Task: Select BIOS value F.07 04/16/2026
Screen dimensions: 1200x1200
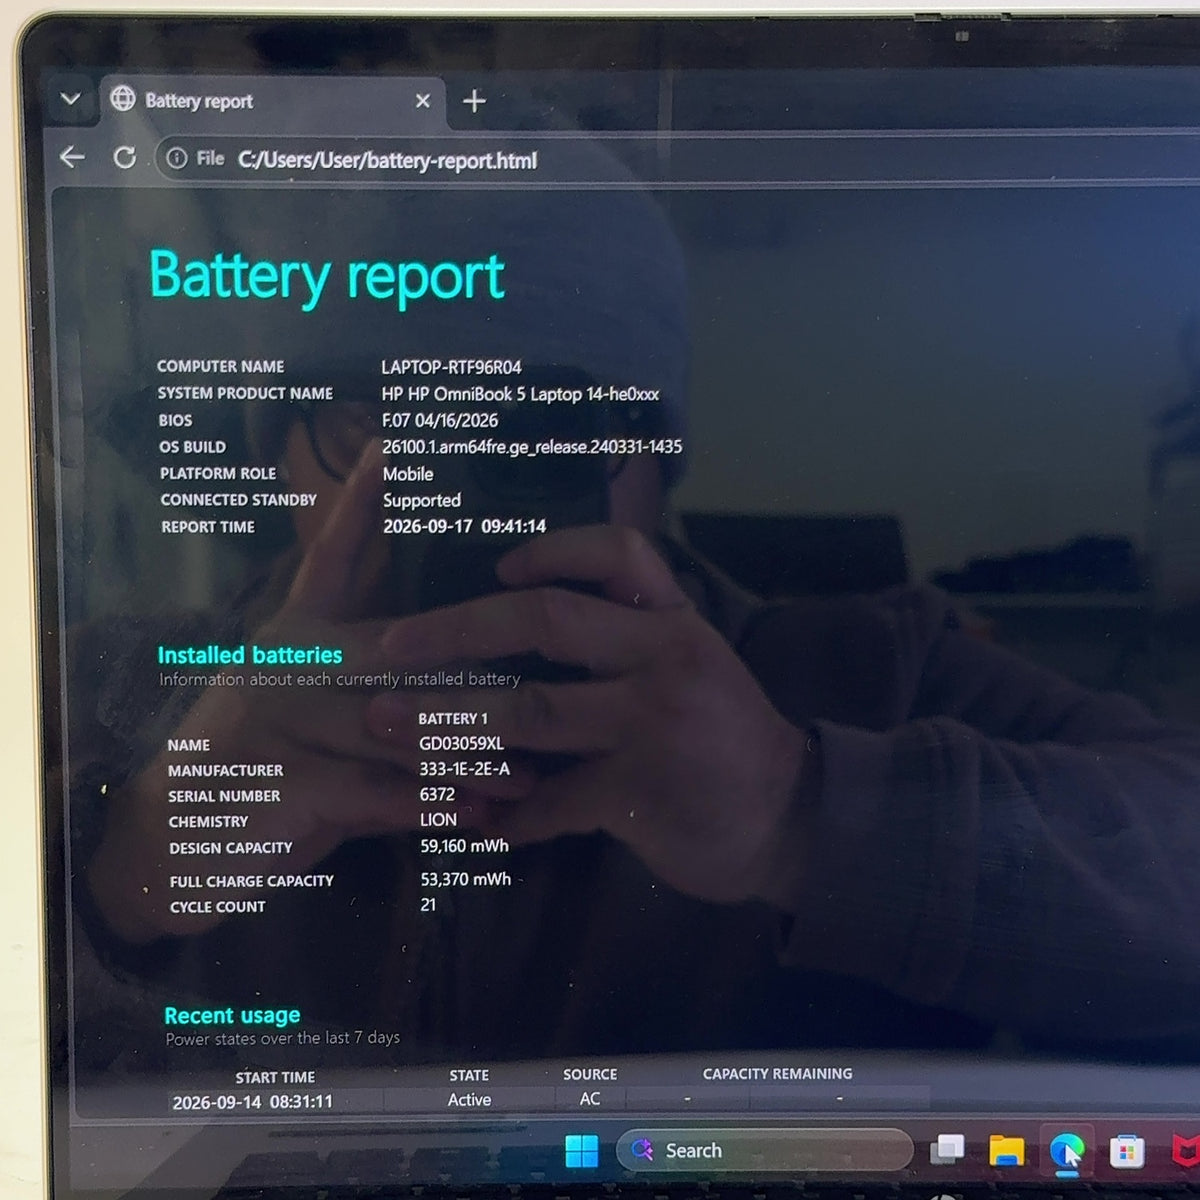Action: click(440, 421)
